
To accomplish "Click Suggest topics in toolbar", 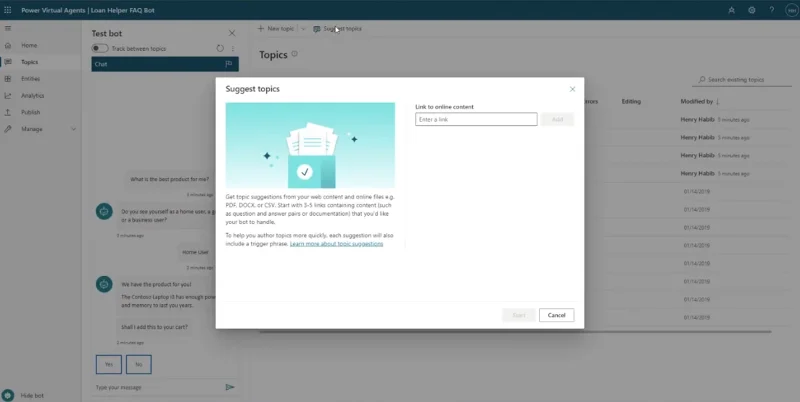I will point(337,29).
